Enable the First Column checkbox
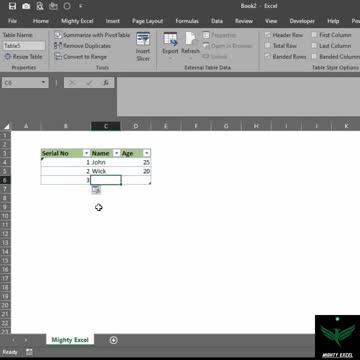Image resolution: width=360 pixels, height=360 pixels. click(314, 35)
